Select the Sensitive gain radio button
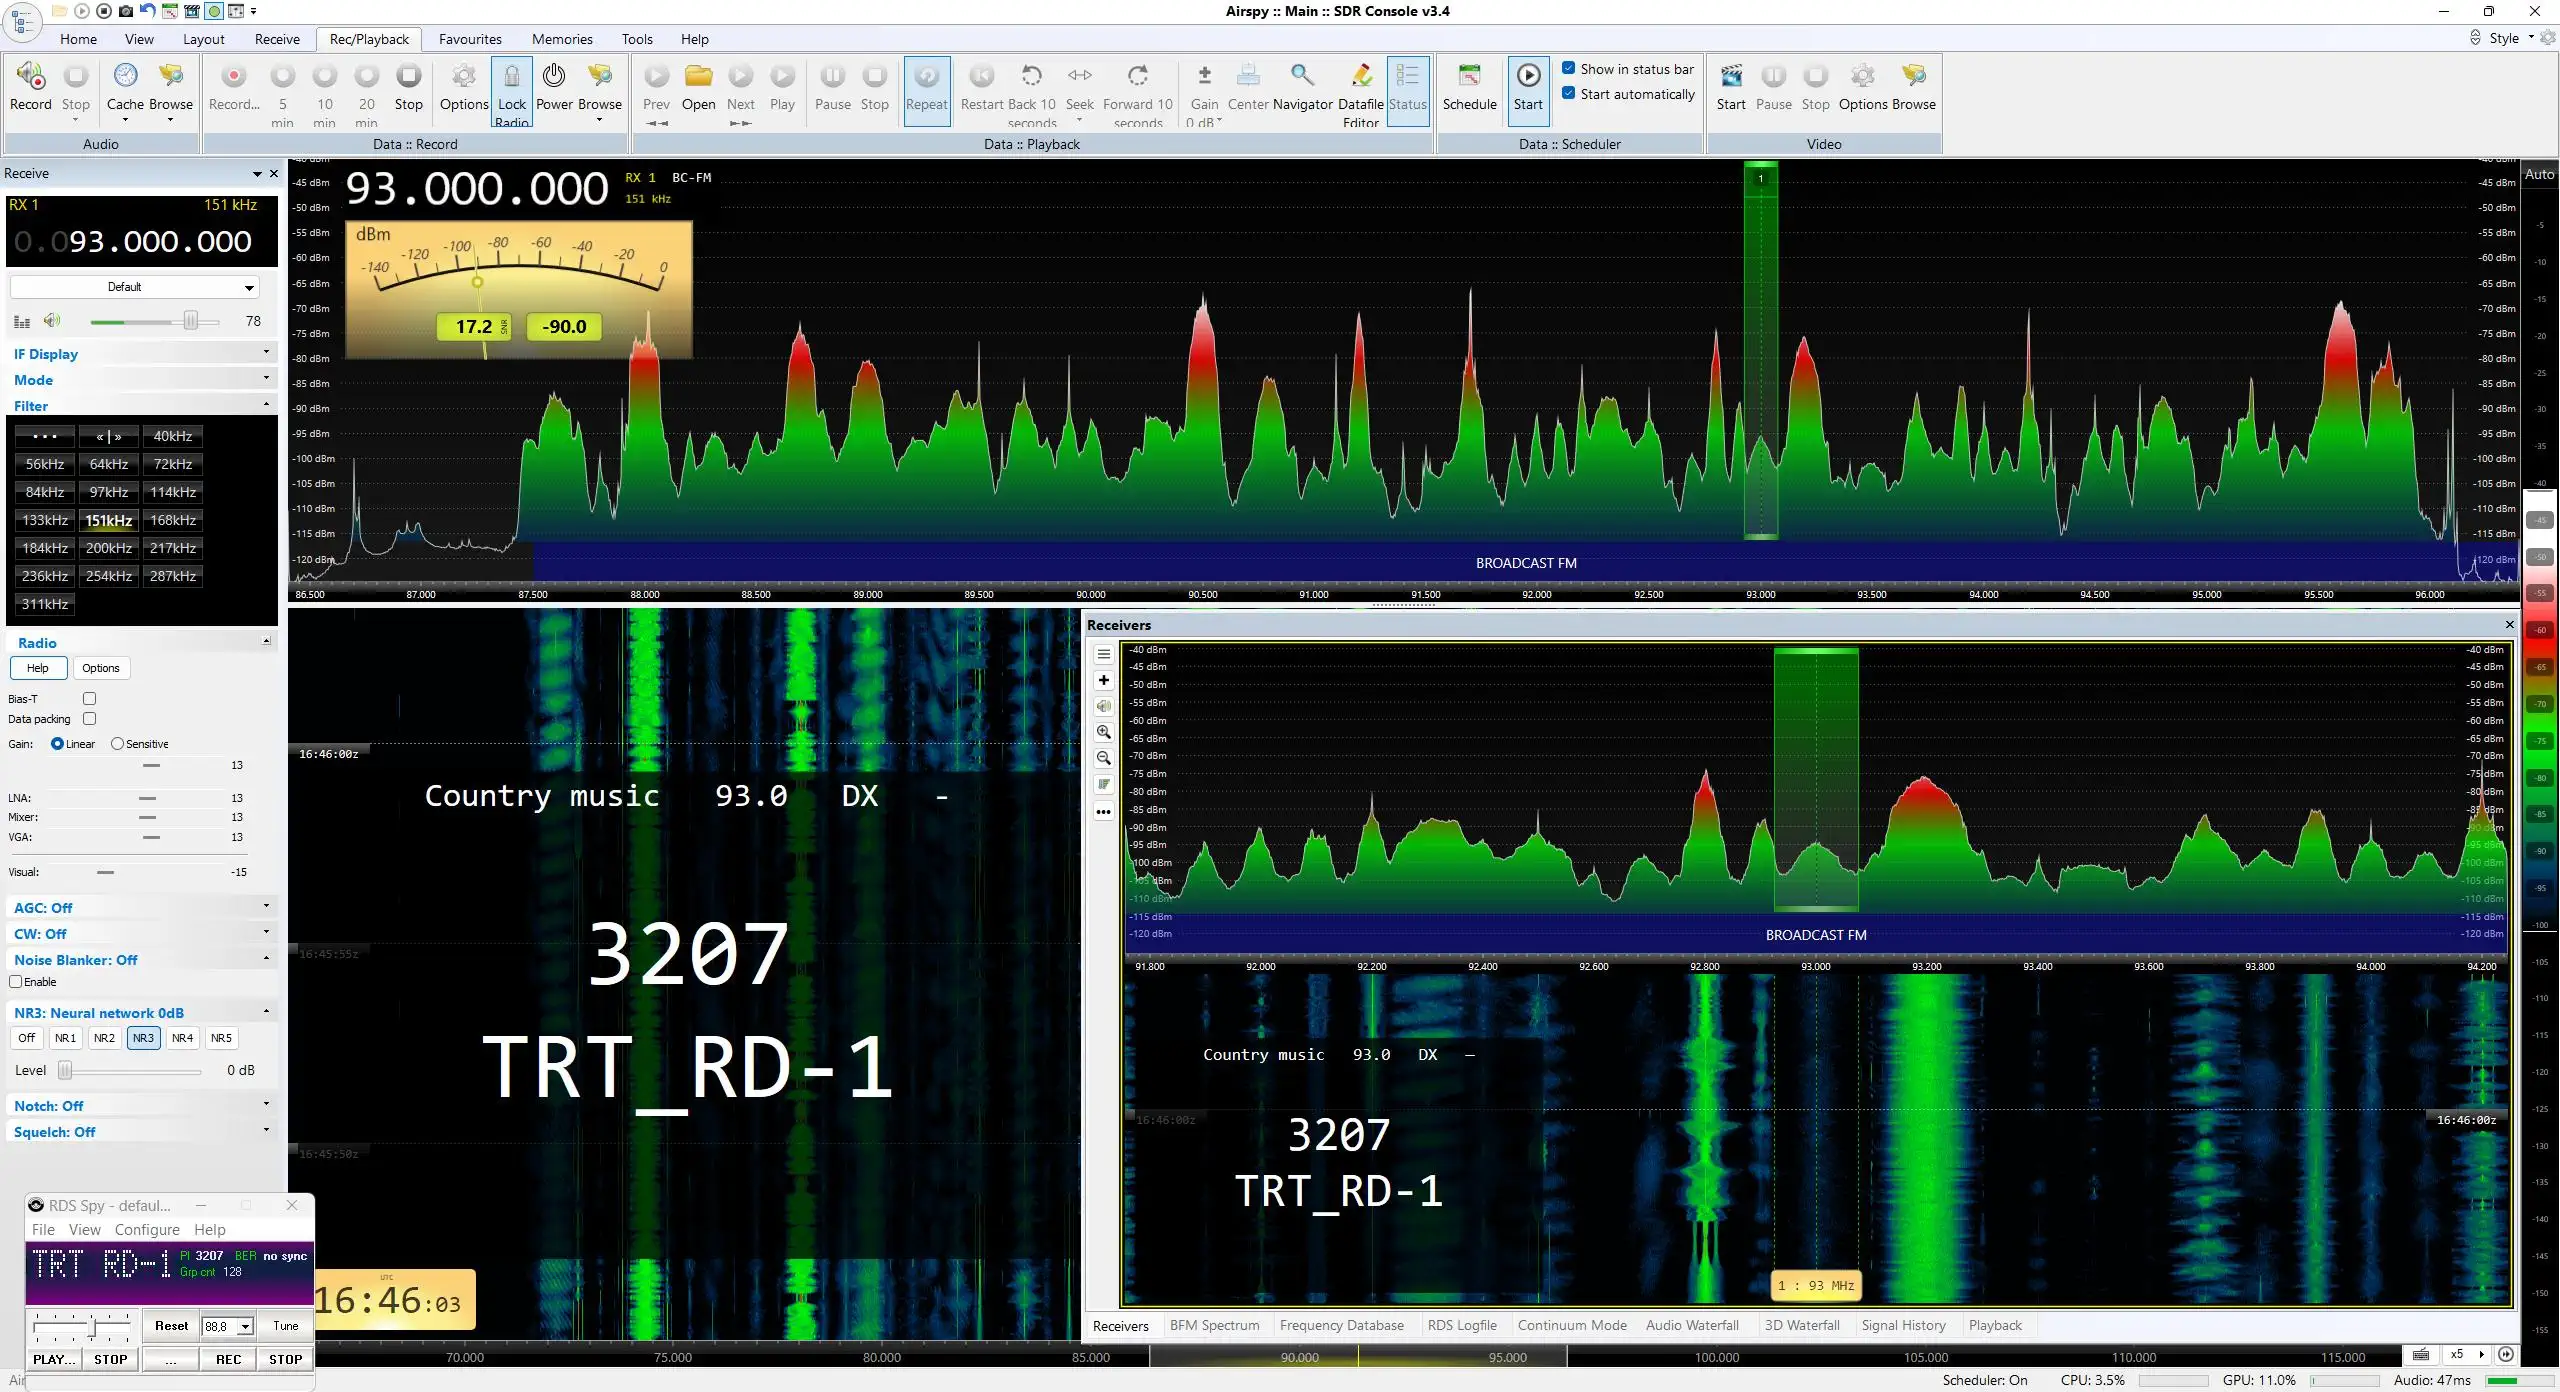The height and width of the screenshot is (1392, 2560). (x=118, y=744)
